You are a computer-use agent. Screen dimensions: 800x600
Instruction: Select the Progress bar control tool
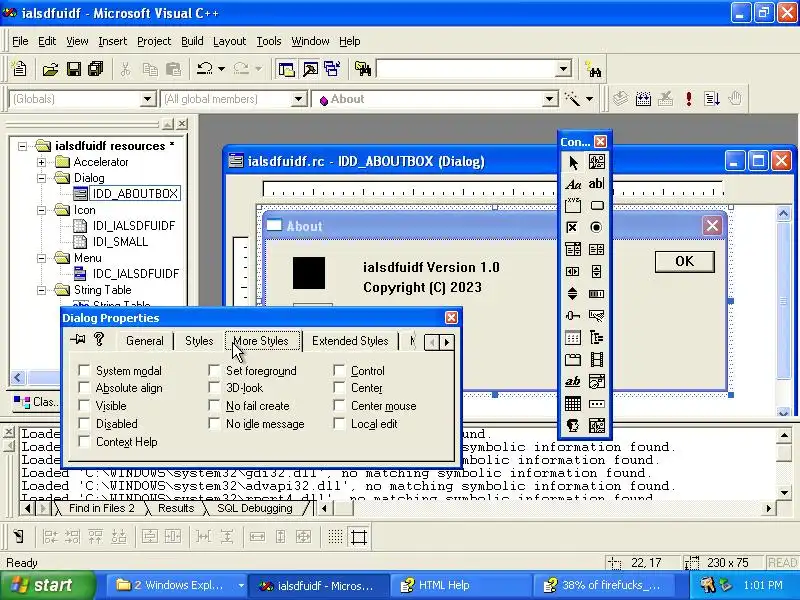(x=596, y=294)
